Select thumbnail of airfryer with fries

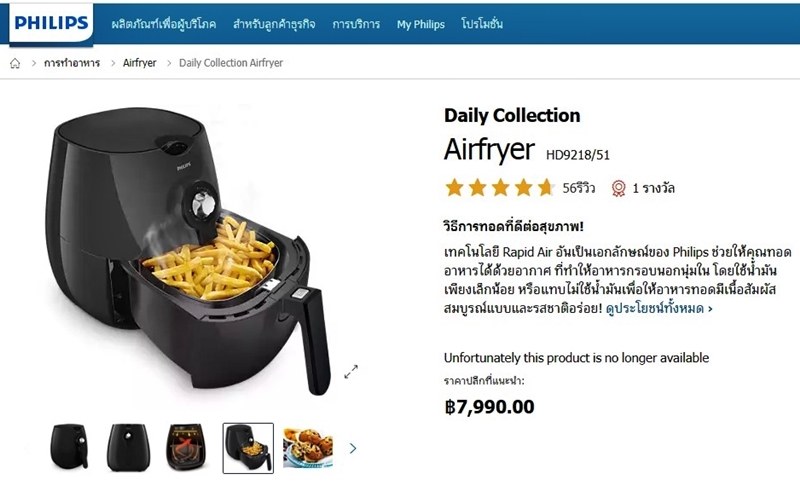248,448
